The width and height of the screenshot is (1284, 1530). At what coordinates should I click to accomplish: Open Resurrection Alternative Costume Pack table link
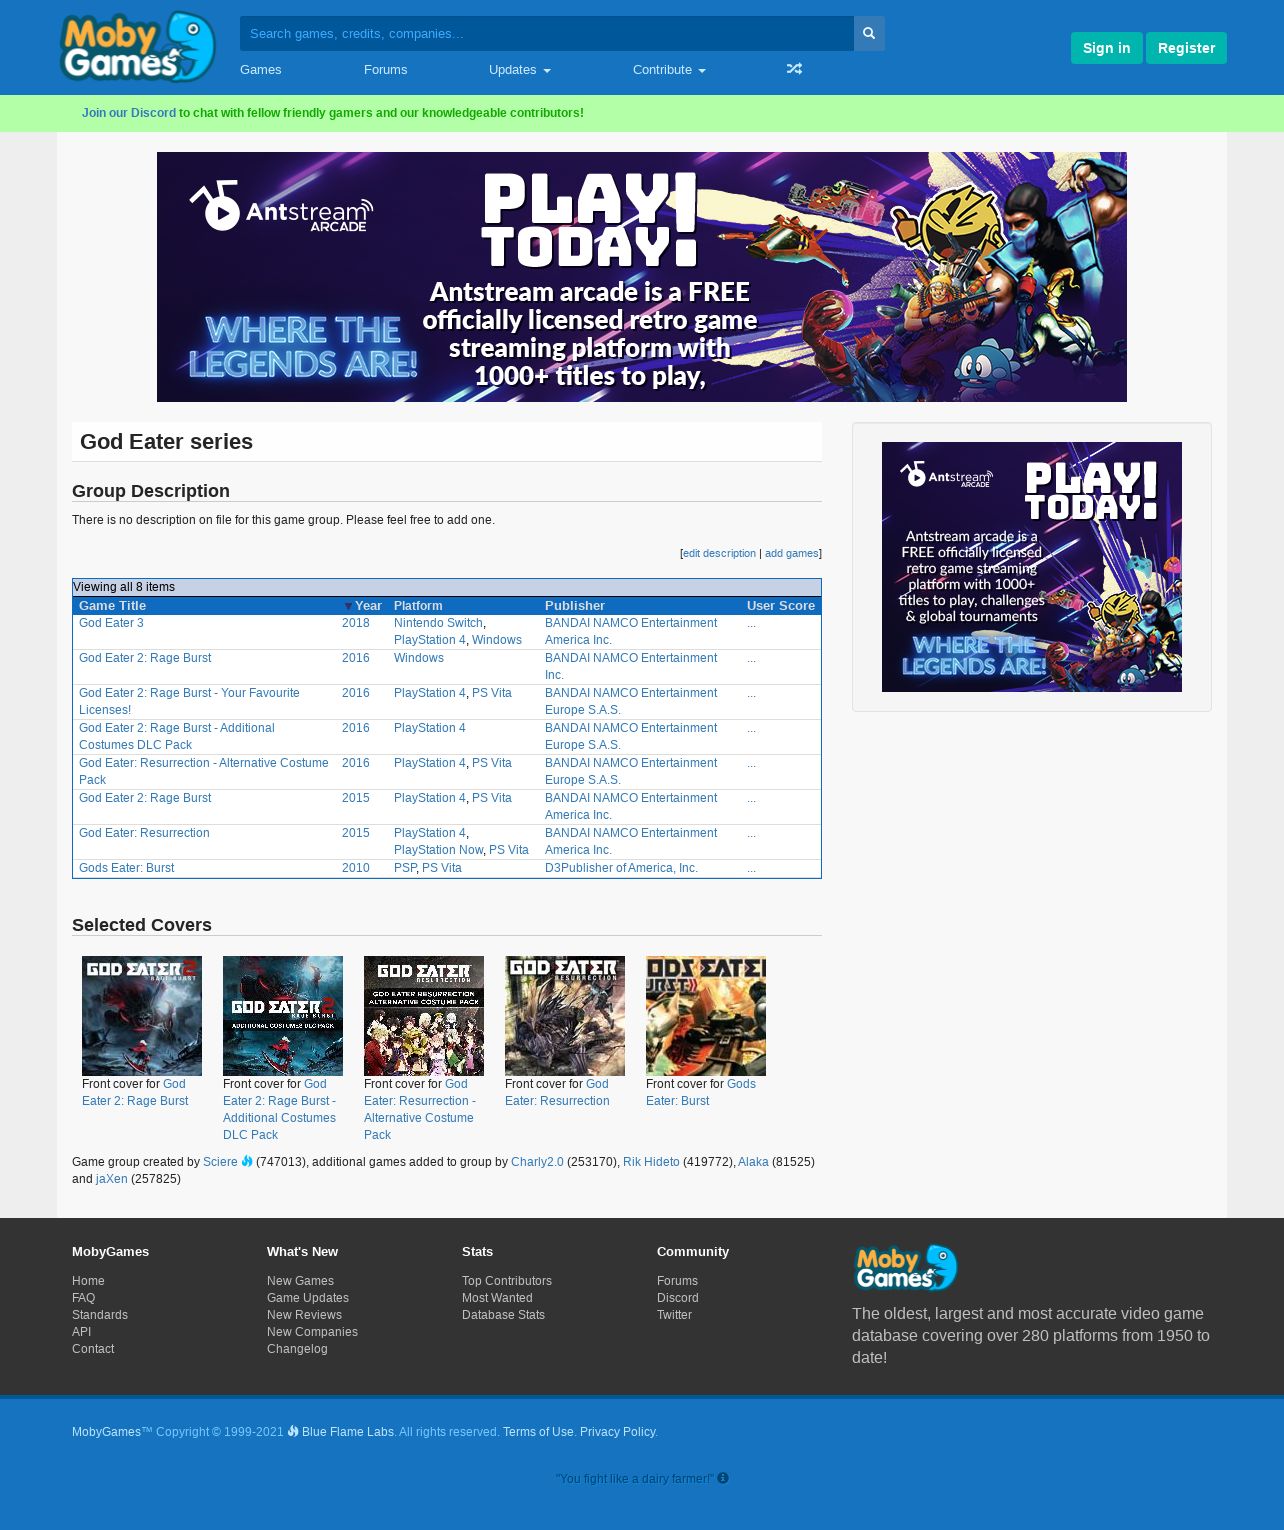click(203, 771)
